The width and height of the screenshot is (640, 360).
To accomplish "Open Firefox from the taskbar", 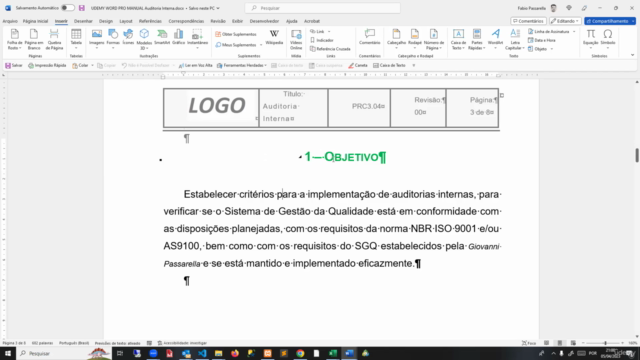I will (x=235, y=353).
